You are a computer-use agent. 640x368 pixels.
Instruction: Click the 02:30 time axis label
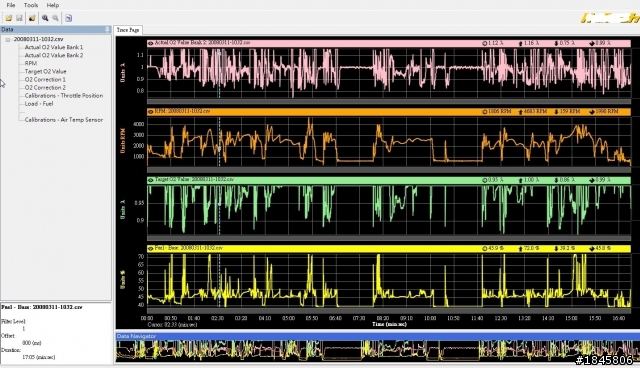(217, 318)
